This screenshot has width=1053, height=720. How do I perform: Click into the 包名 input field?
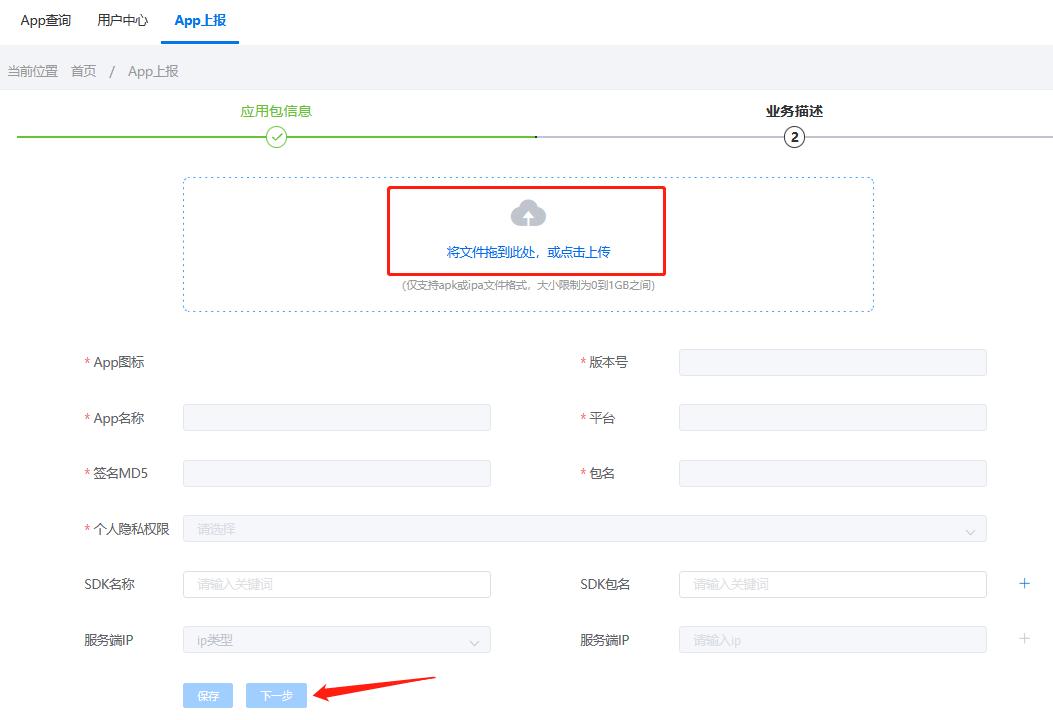832,472
